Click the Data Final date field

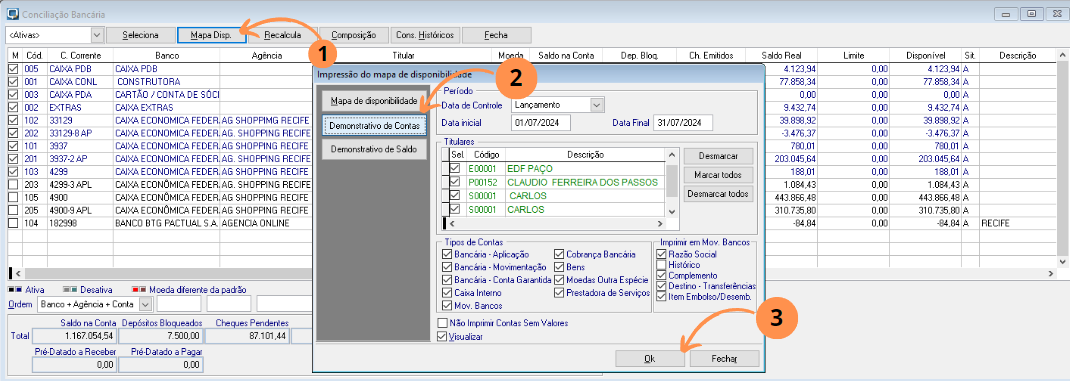click(x=683, y=123)
